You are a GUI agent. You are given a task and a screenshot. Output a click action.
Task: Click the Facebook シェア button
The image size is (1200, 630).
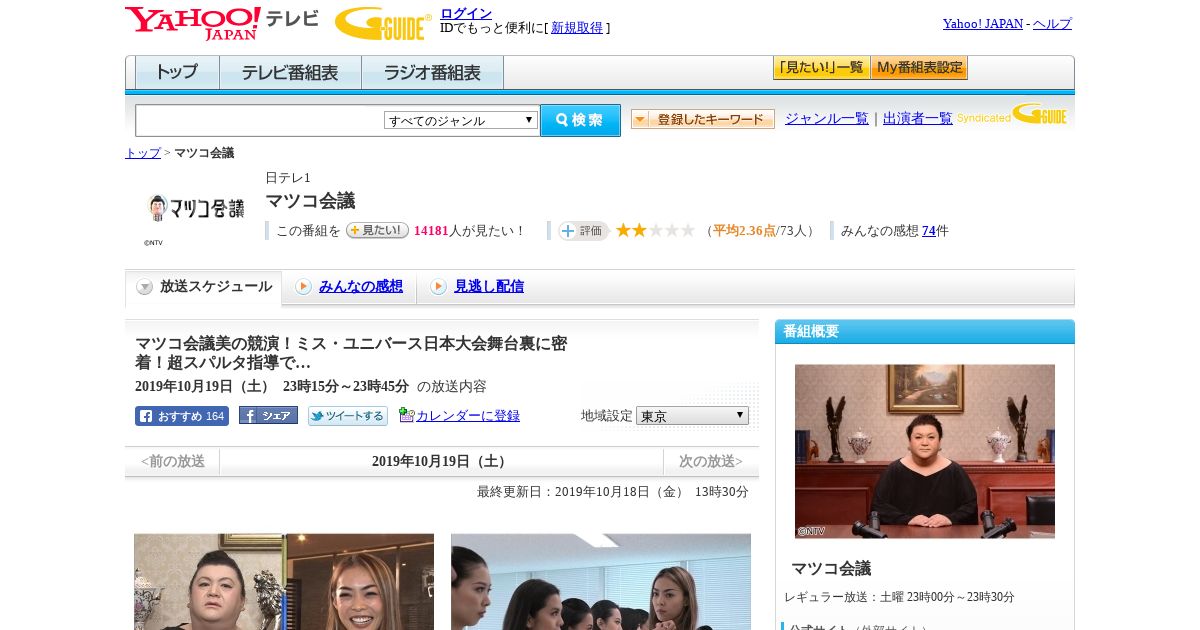click(x=268, y=416)
